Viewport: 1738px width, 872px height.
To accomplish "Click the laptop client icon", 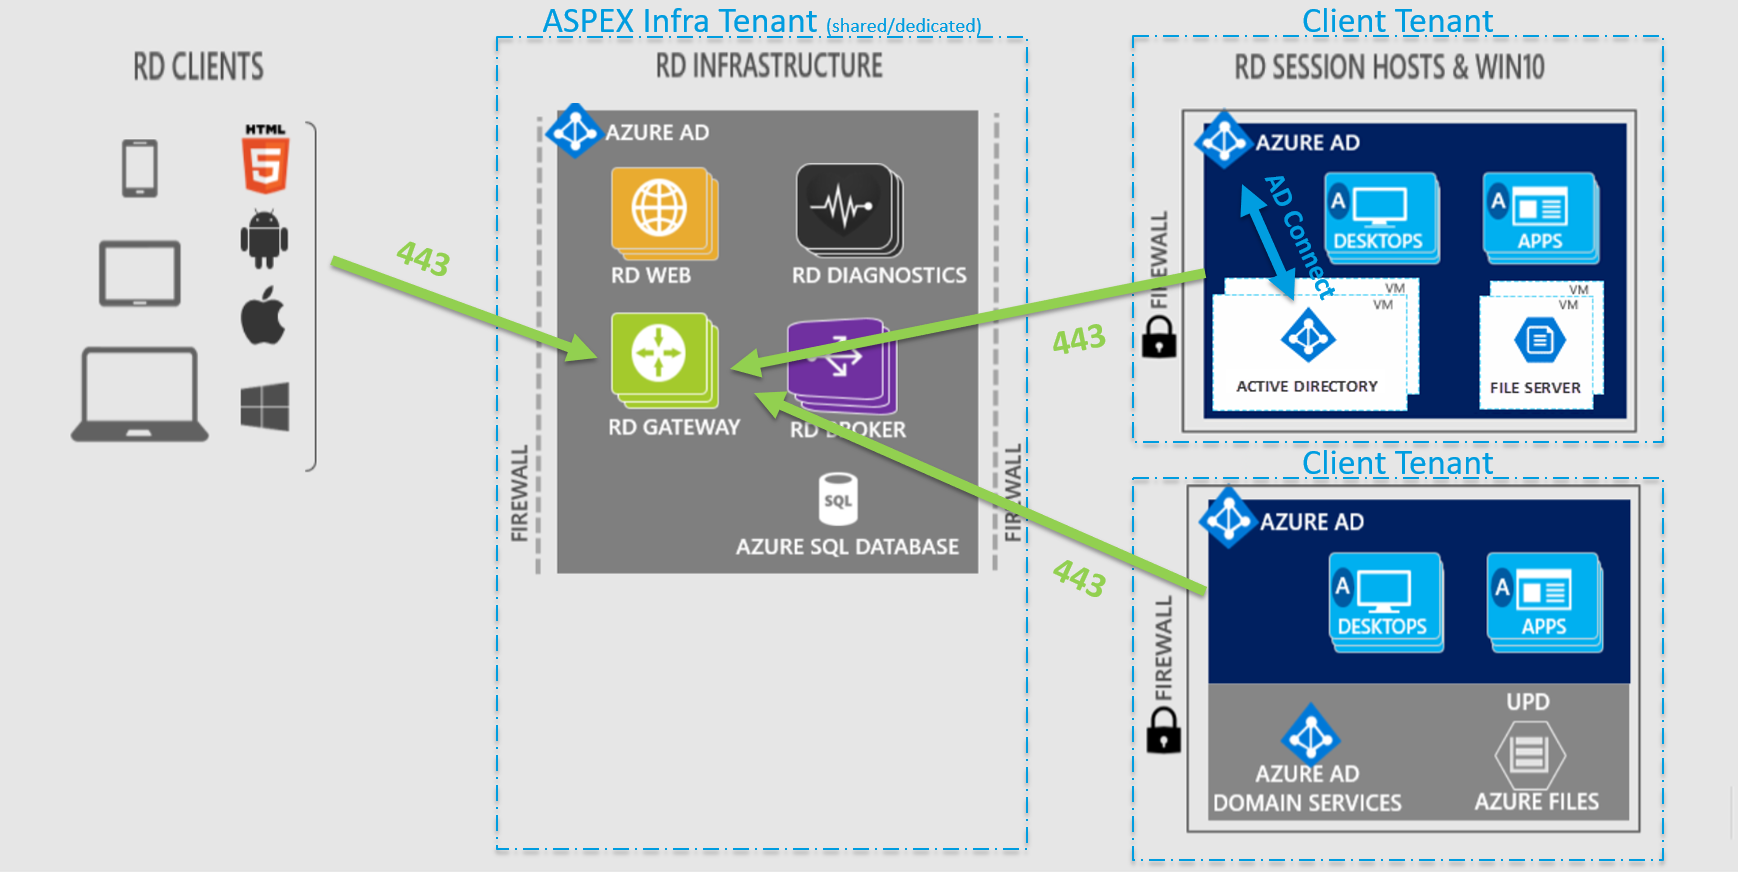I will click(x=140, y=394).
